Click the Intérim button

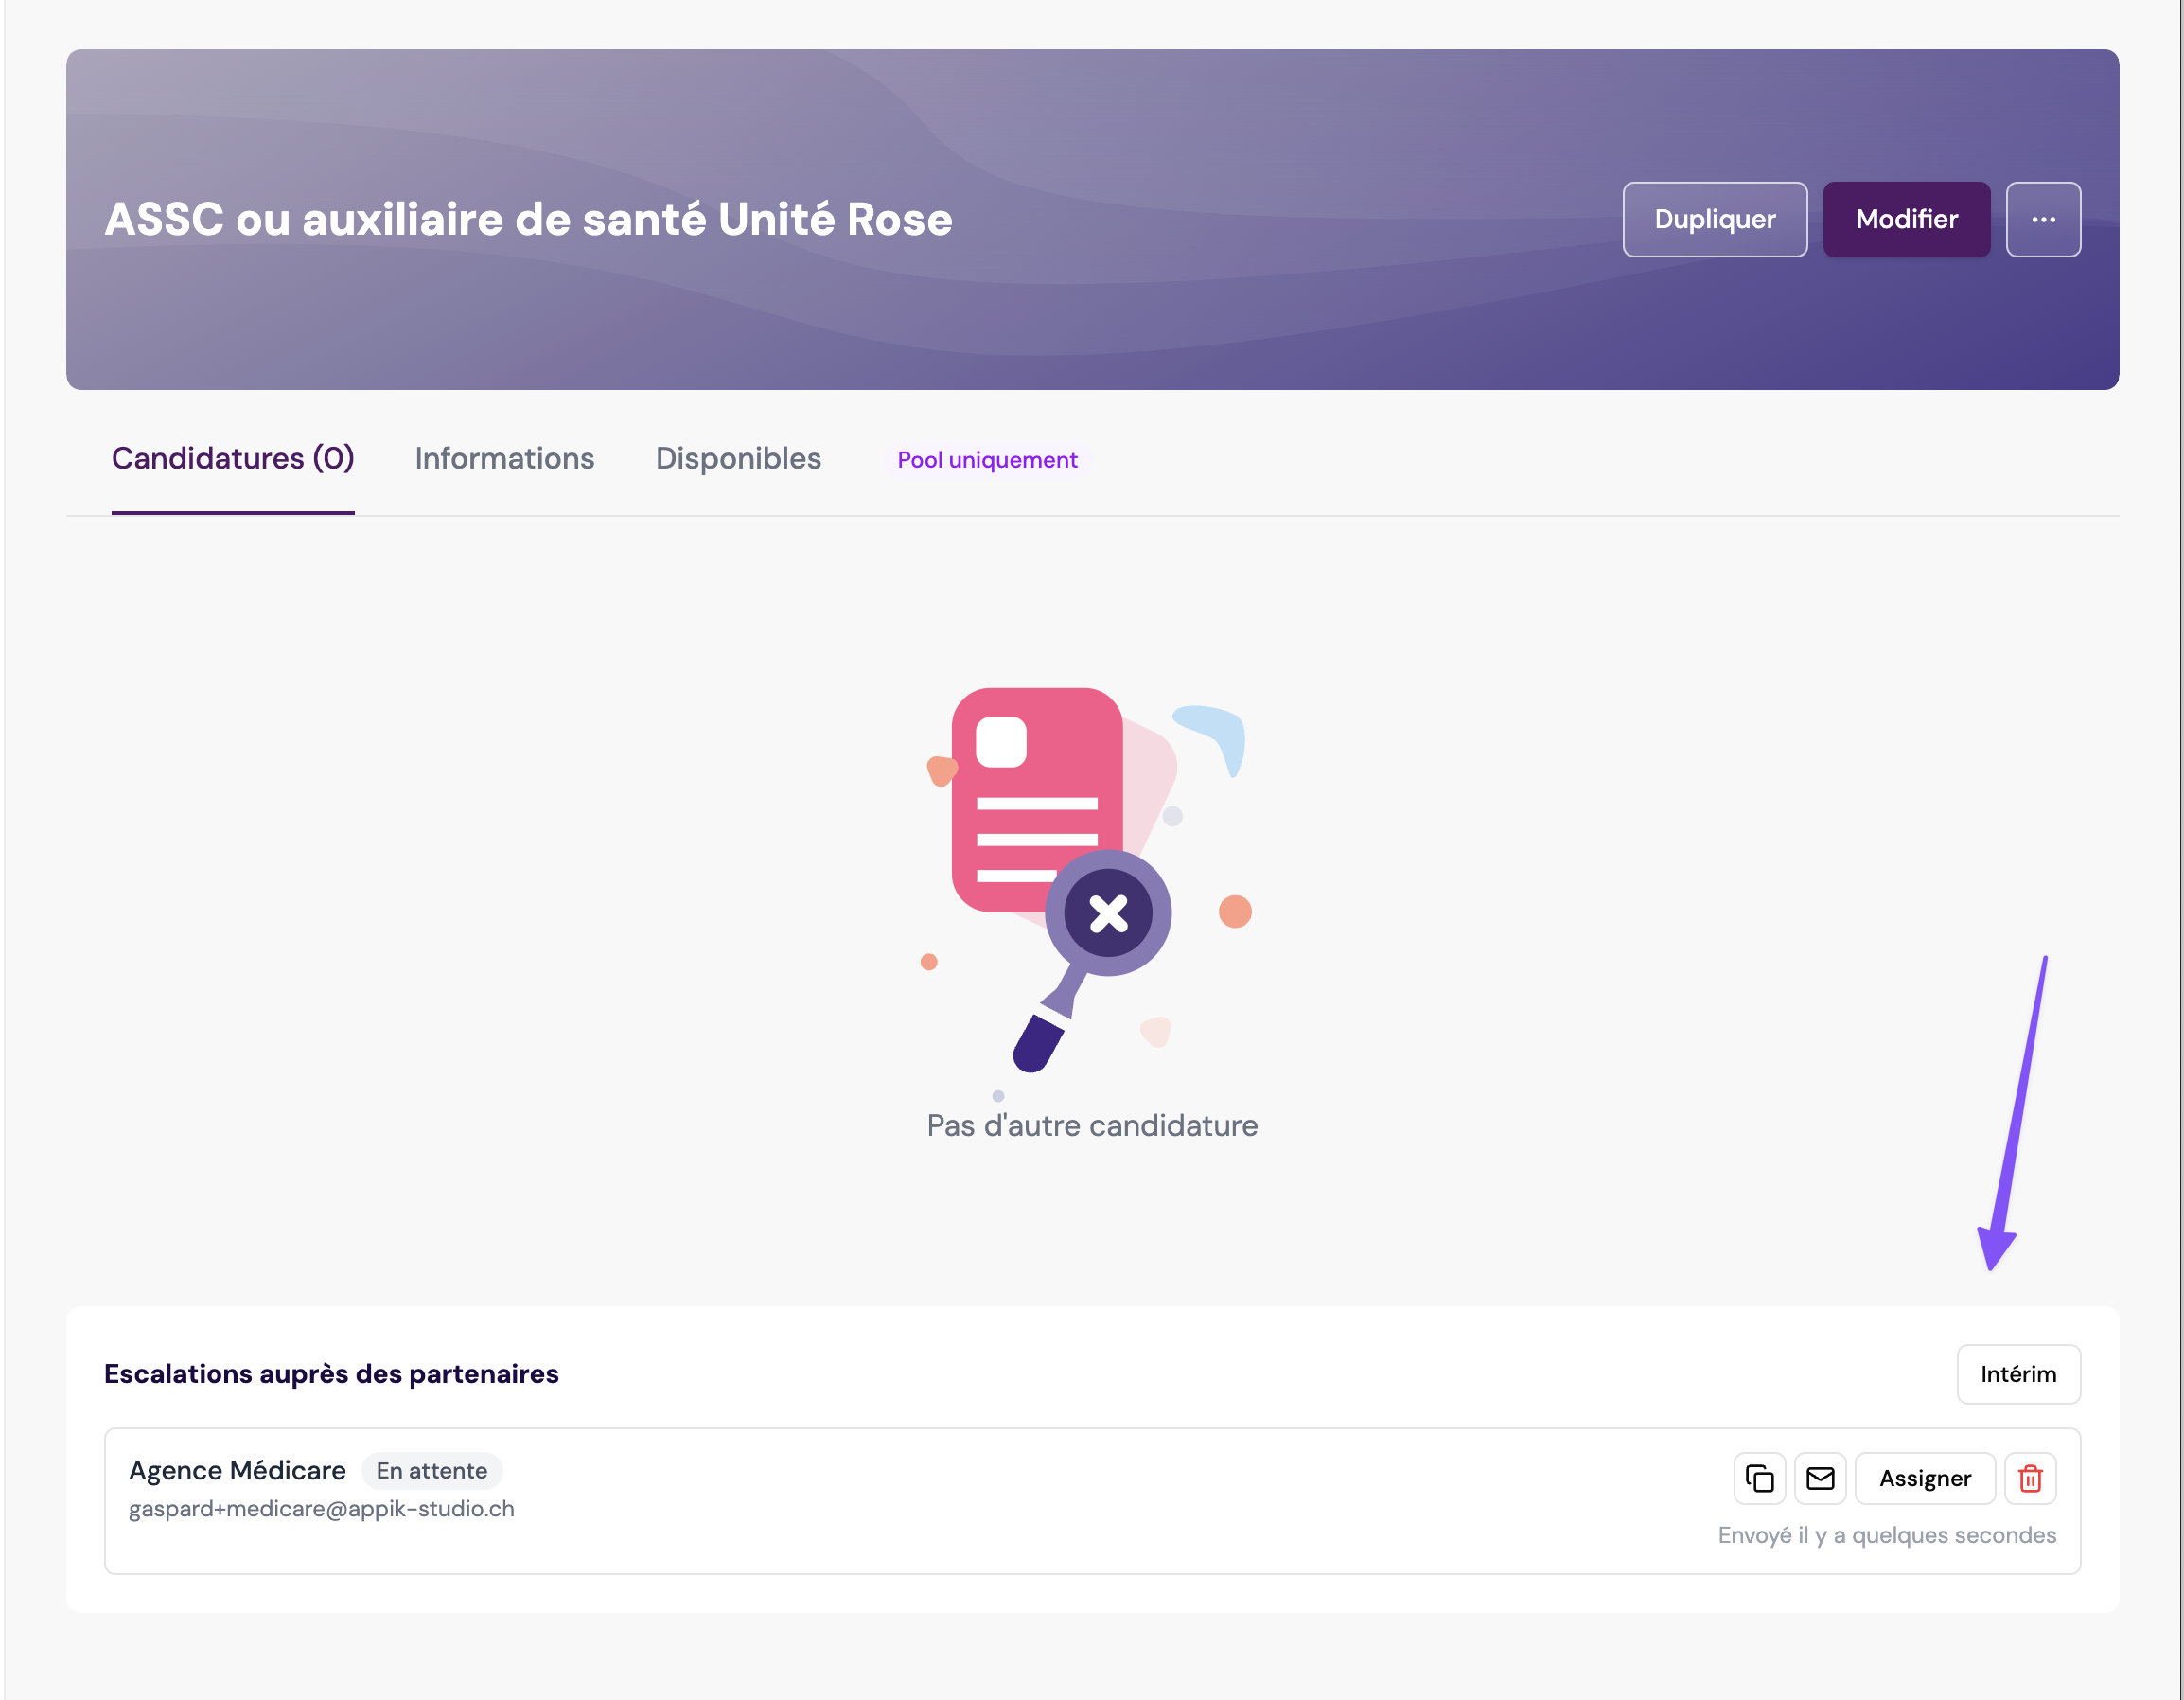2018,1374
